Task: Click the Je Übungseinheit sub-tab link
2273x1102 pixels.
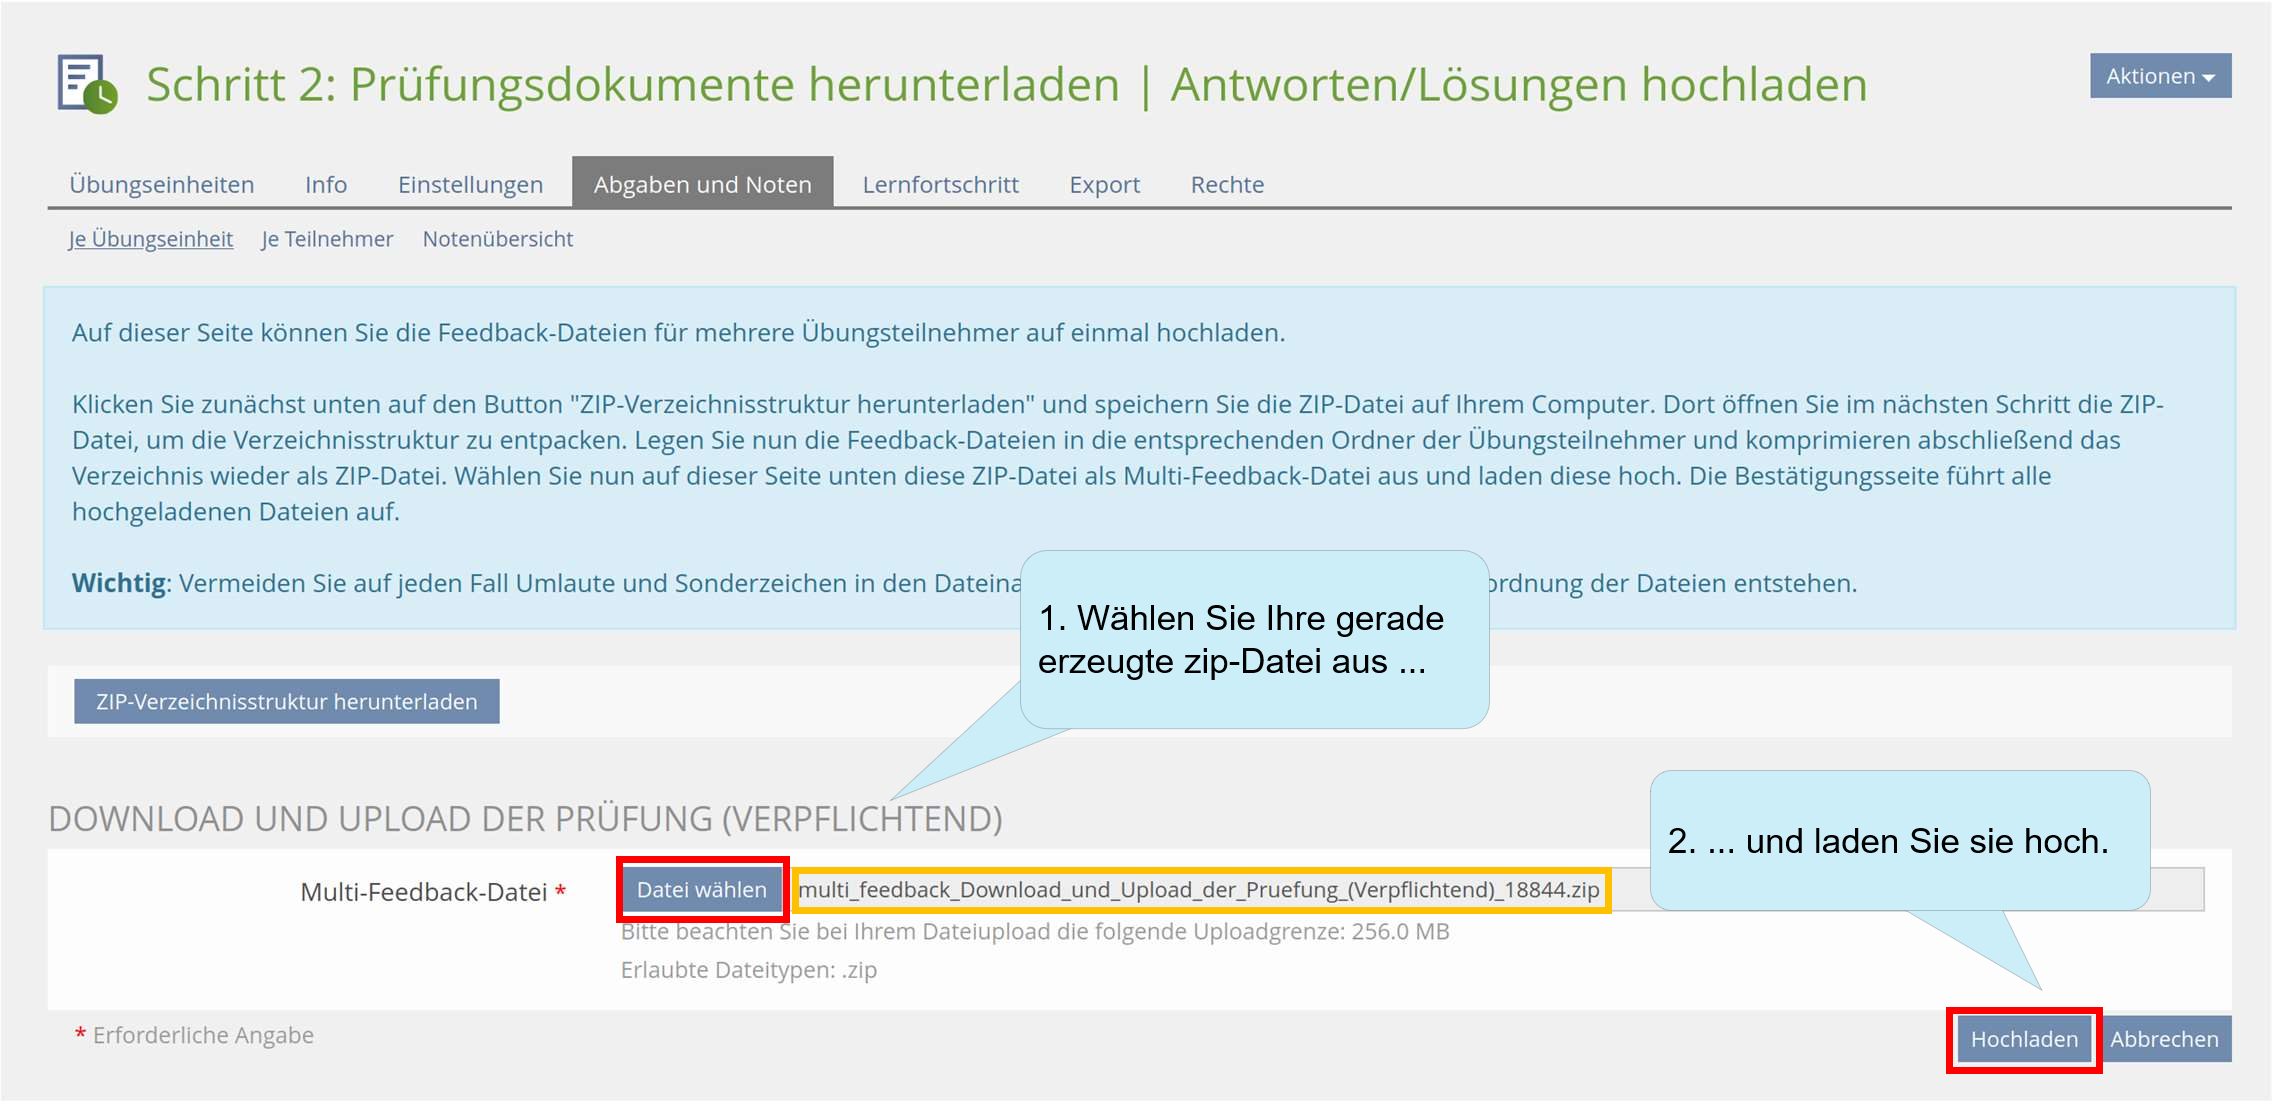Action: (x=150, y=239)
